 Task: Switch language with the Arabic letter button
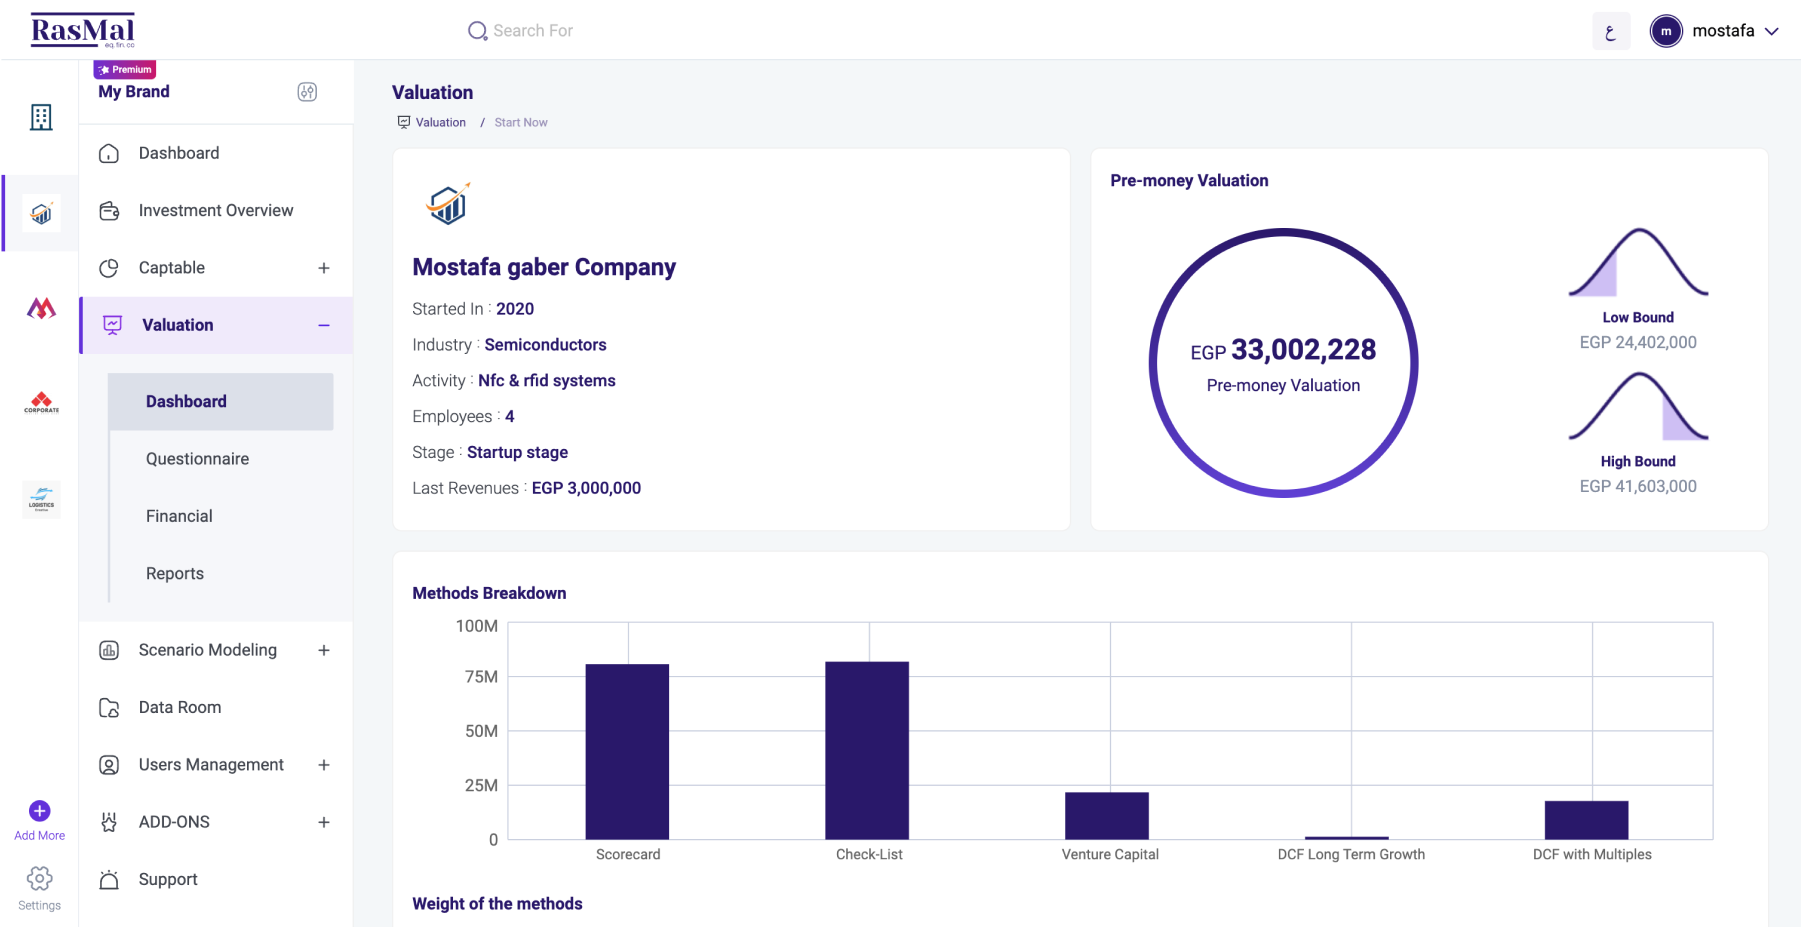pyautogui.click(x=1611, y=31)
